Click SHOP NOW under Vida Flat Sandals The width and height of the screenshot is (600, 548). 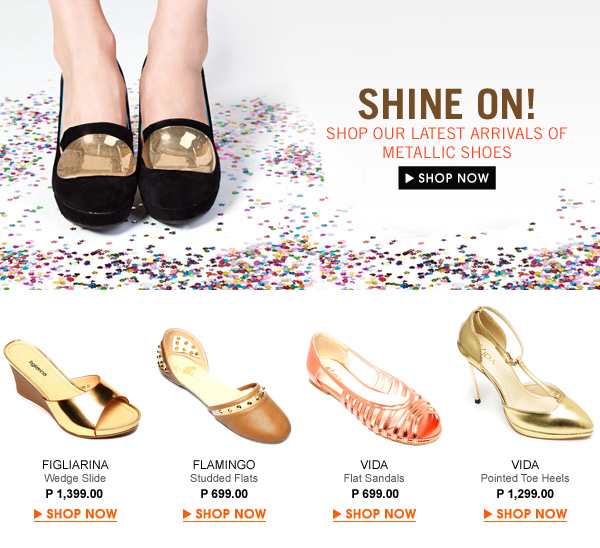374,514
